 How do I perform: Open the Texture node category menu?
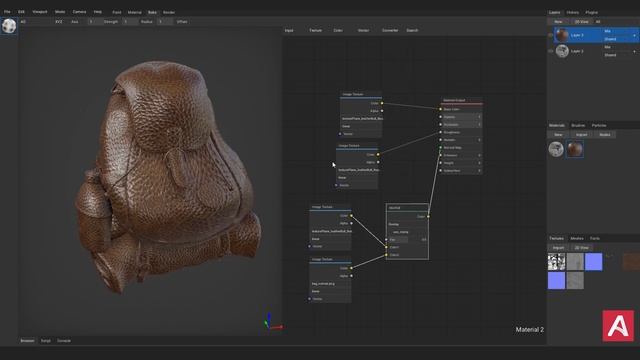pos(316,30)
